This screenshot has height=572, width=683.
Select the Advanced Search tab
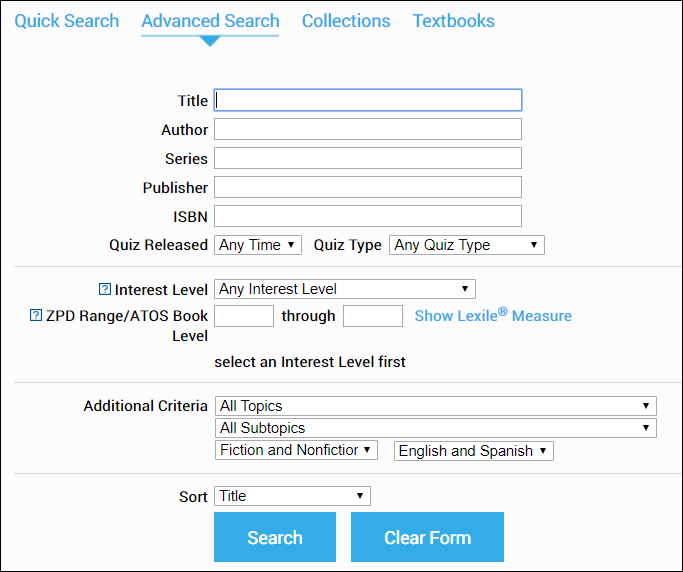(x=210, y=21)
